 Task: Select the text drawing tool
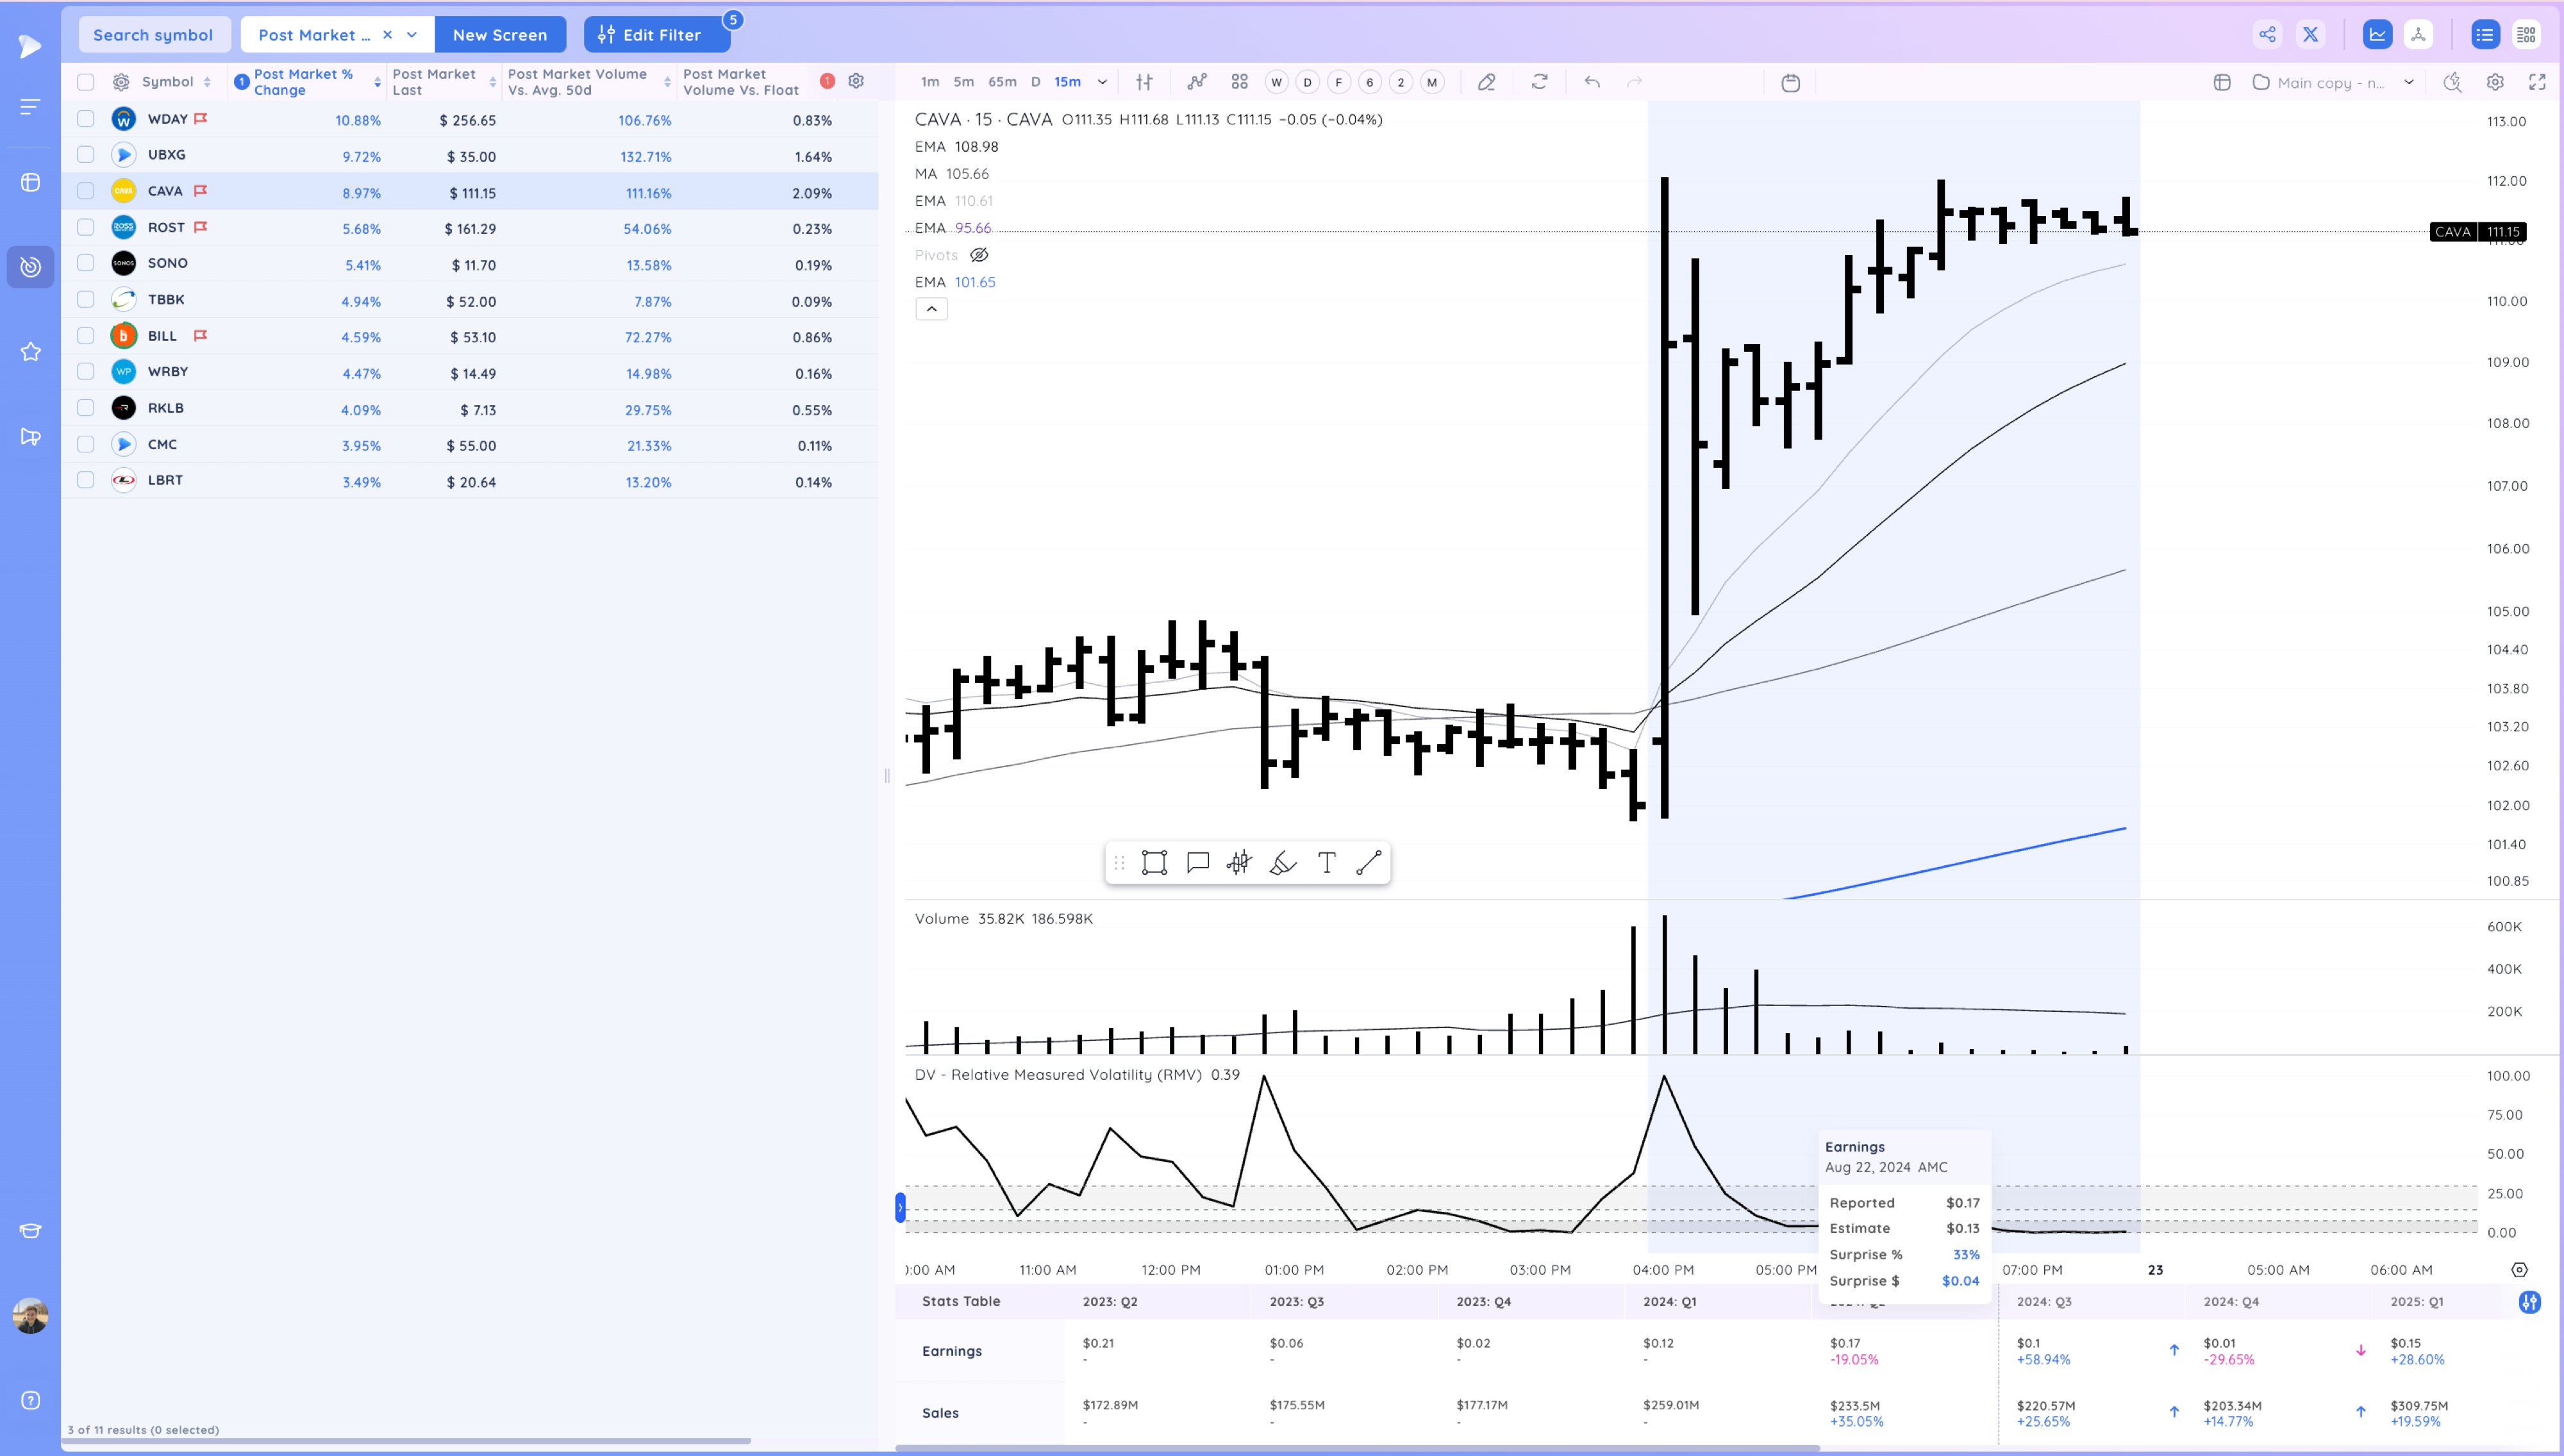1327,862
